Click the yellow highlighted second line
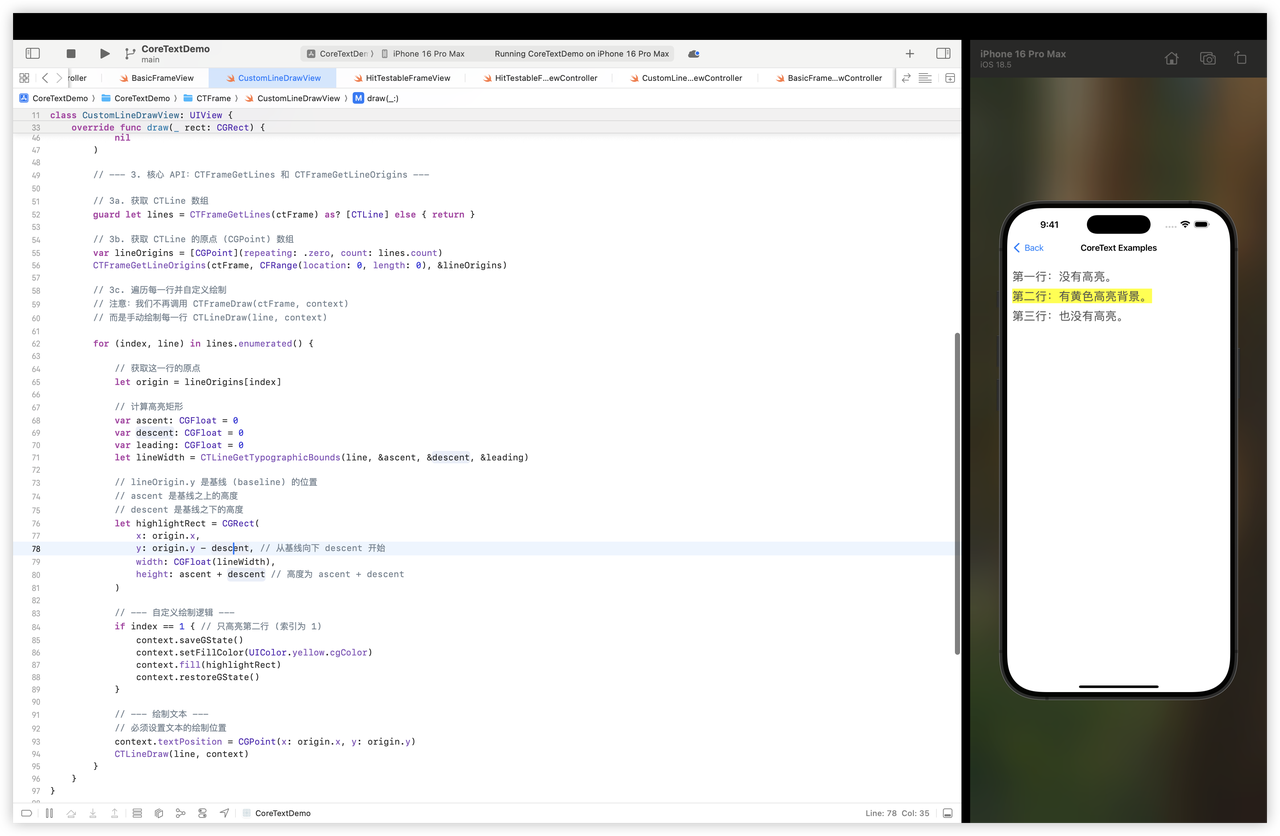Viewport: 1280px width, 836px height. [1082, 296]
